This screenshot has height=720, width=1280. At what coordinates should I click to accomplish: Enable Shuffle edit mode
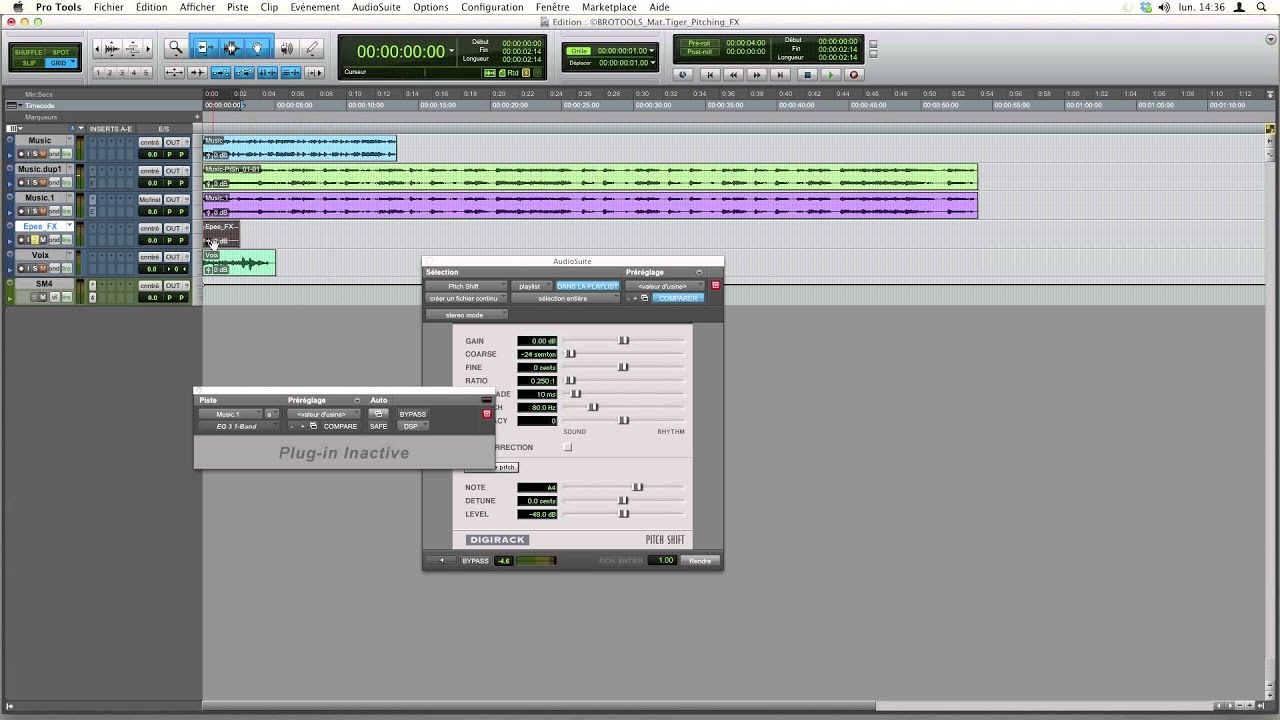(28, 52)
